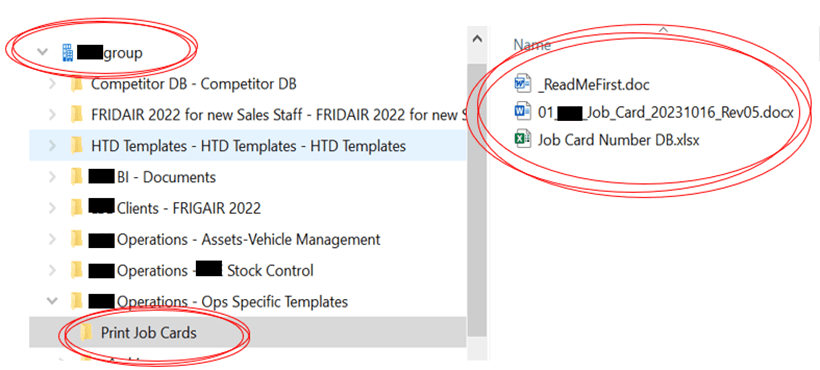Screen dimensions: 820x370
Task: Click the Excel icon of Job Card Number DB.xlsx
Action: 523,140
